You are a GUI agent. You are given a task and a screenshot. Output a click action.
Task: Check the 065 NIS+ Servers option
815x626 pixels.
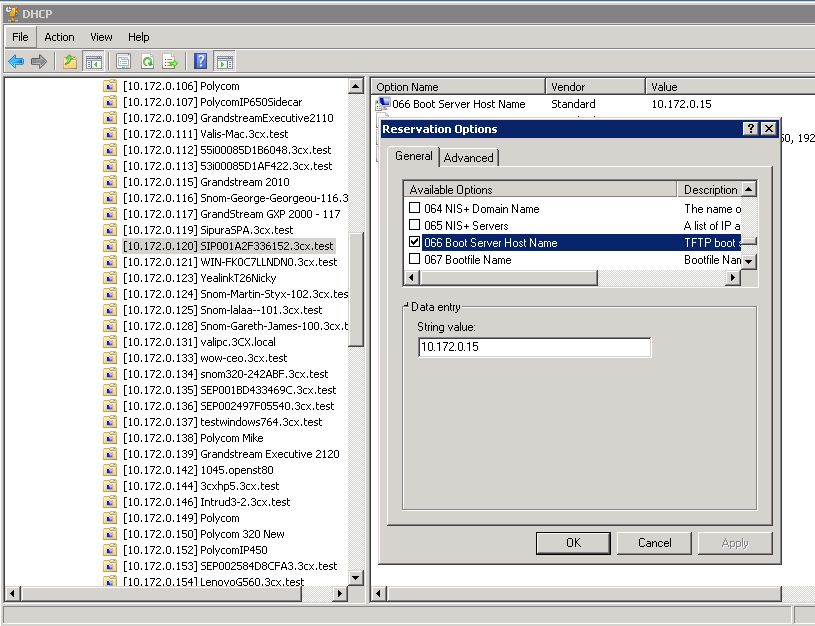[414, 225]
